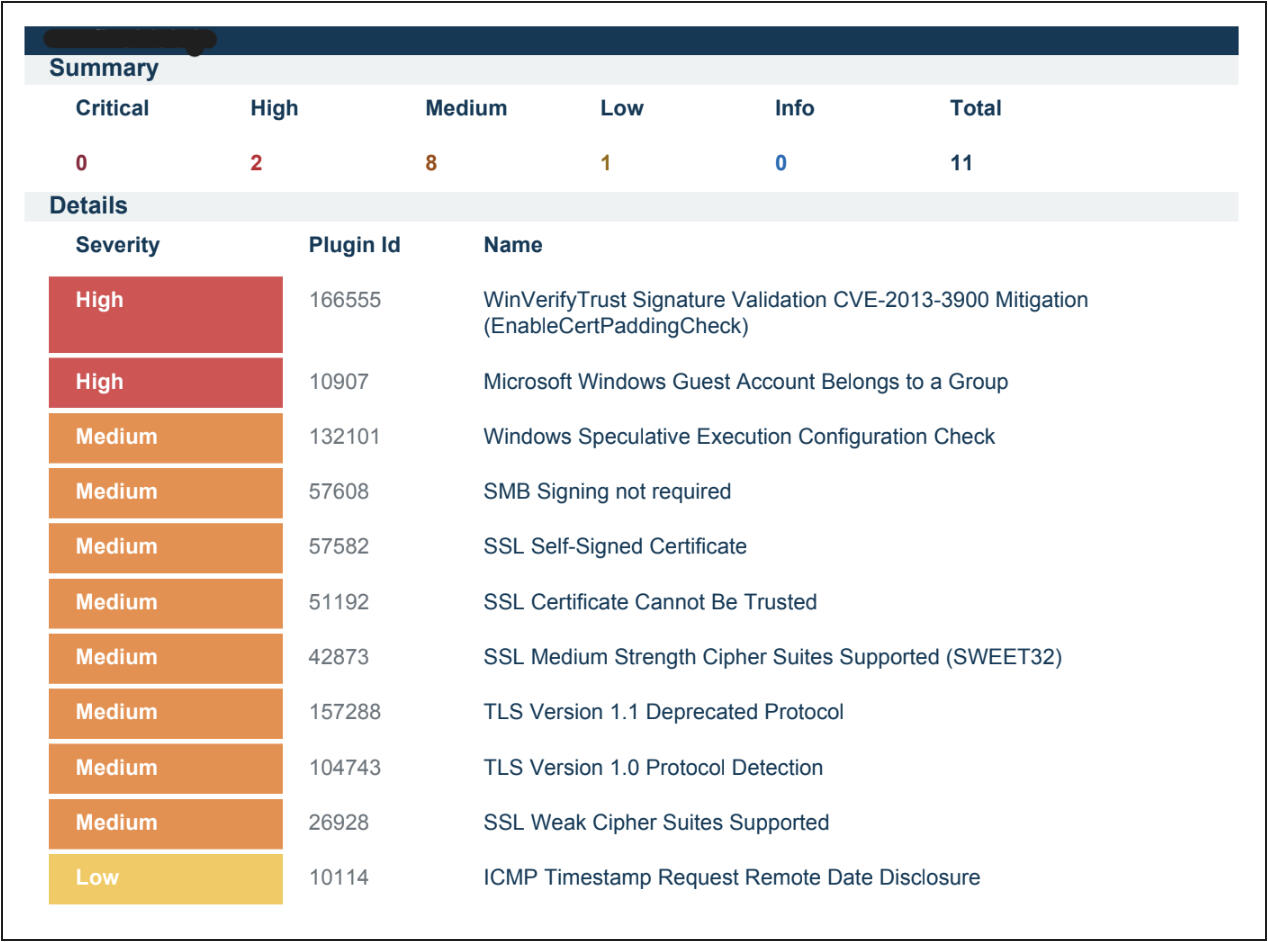Open the SSL Self-Signed Certificate finding
The image size is (1268, 942).
point(615,547)
